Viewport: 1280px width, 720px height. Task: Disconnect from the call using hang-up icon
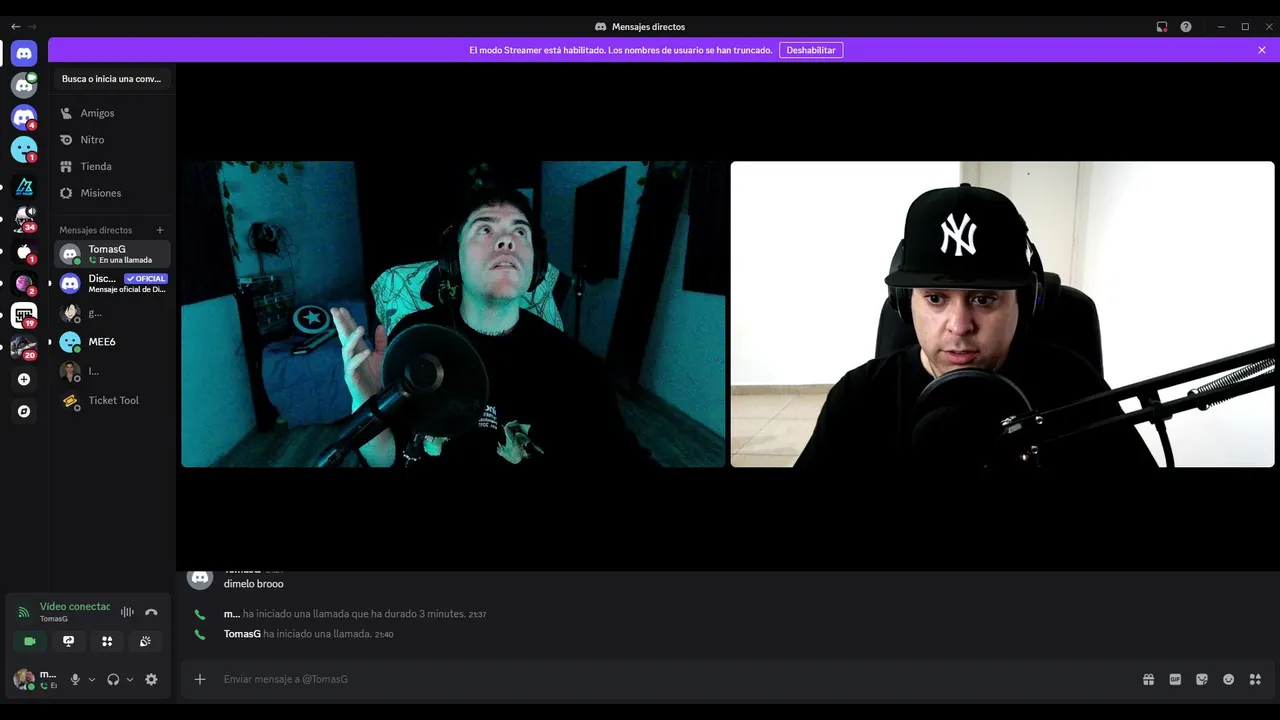(151, 612)
